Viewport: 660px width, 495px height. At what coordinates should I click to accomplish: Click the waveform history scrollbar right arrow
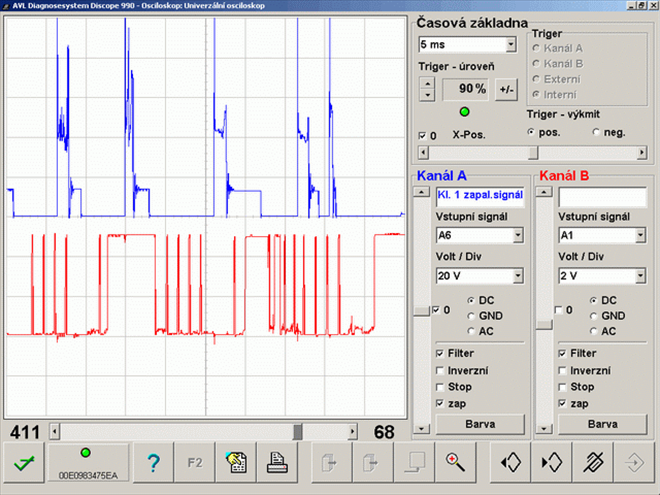pos(353,432)
